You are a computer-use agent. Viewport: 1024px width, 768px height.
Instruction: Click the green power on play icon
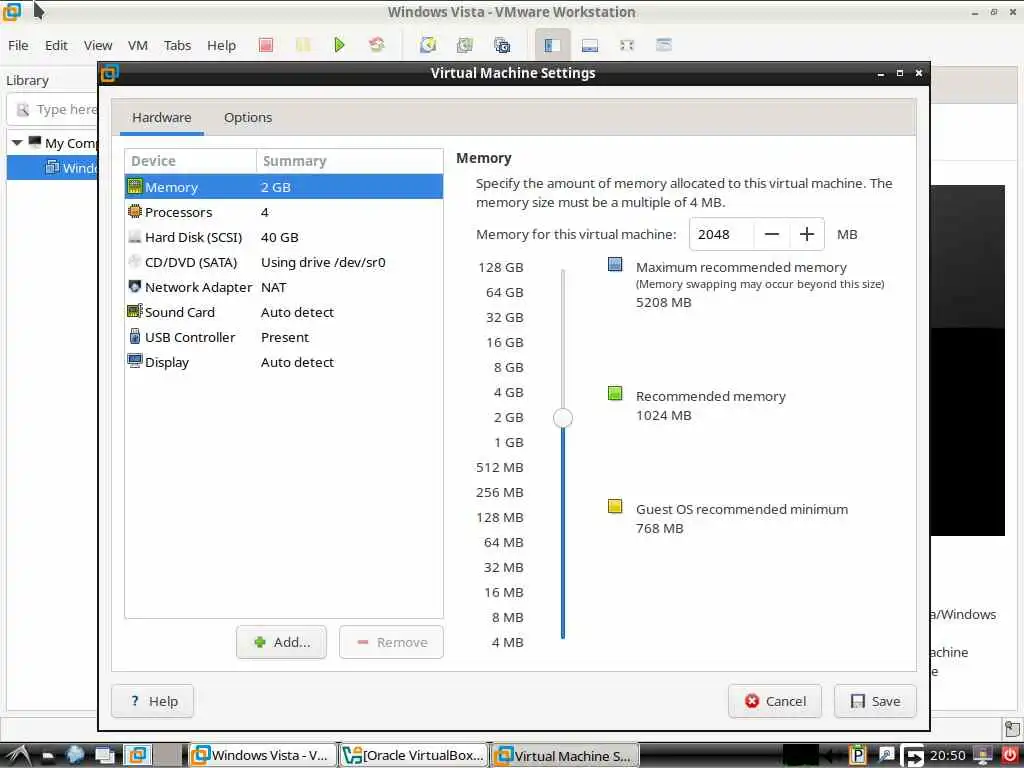tap(339, 45)
